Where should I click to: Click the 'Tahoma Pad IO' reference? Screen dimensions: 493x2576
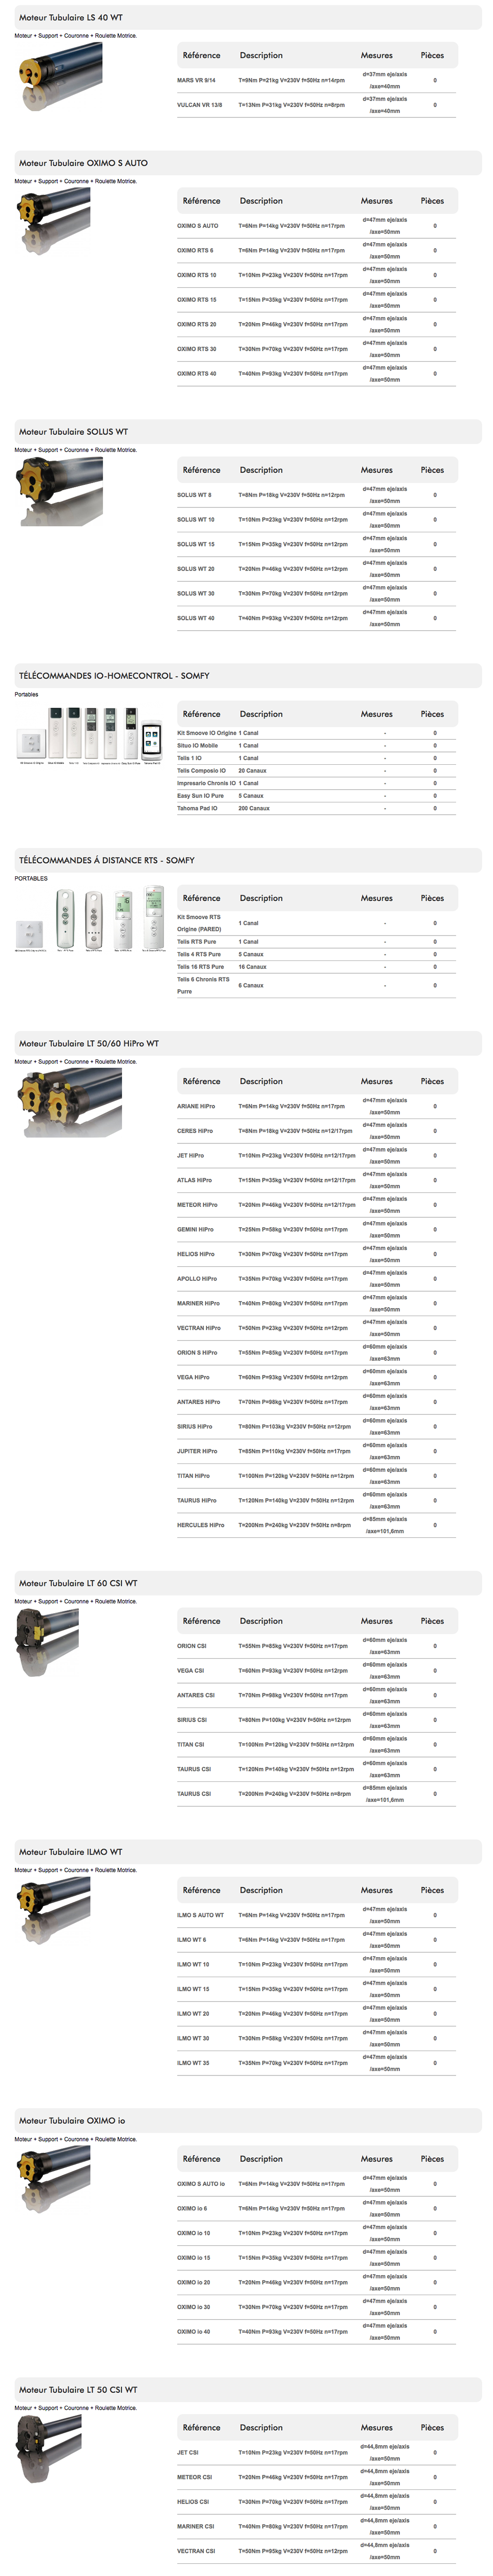197,808
